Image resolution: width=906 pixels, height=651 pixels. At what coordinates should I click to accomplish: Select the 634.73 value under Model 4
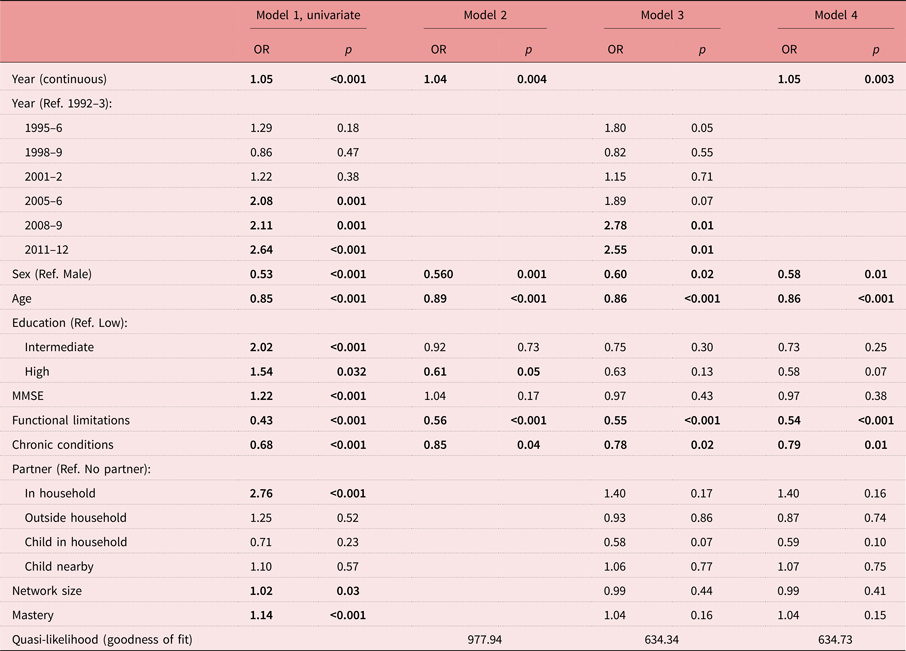[836, 639]
